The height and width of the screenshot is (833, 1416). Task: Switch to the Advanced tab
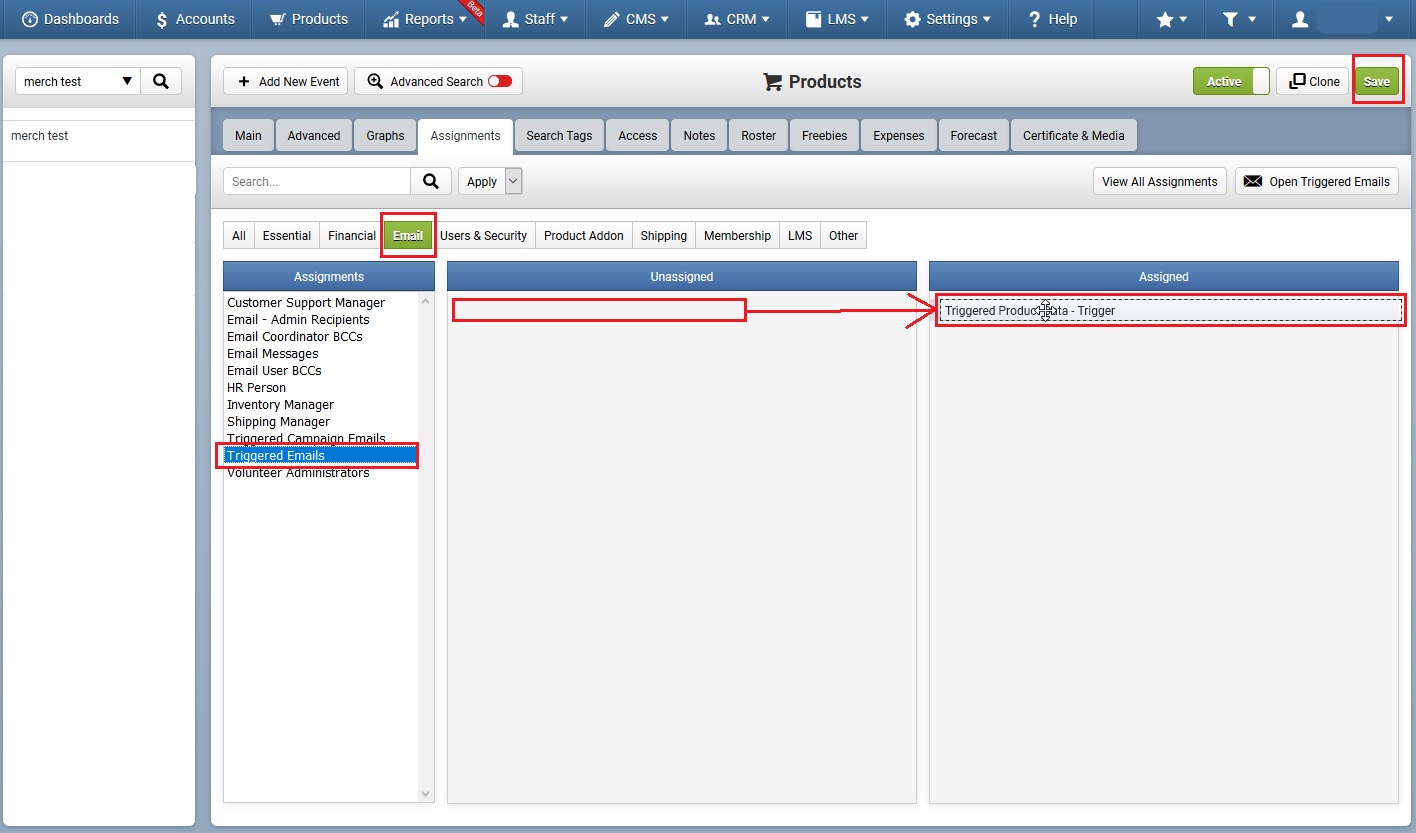pos(314,136)
